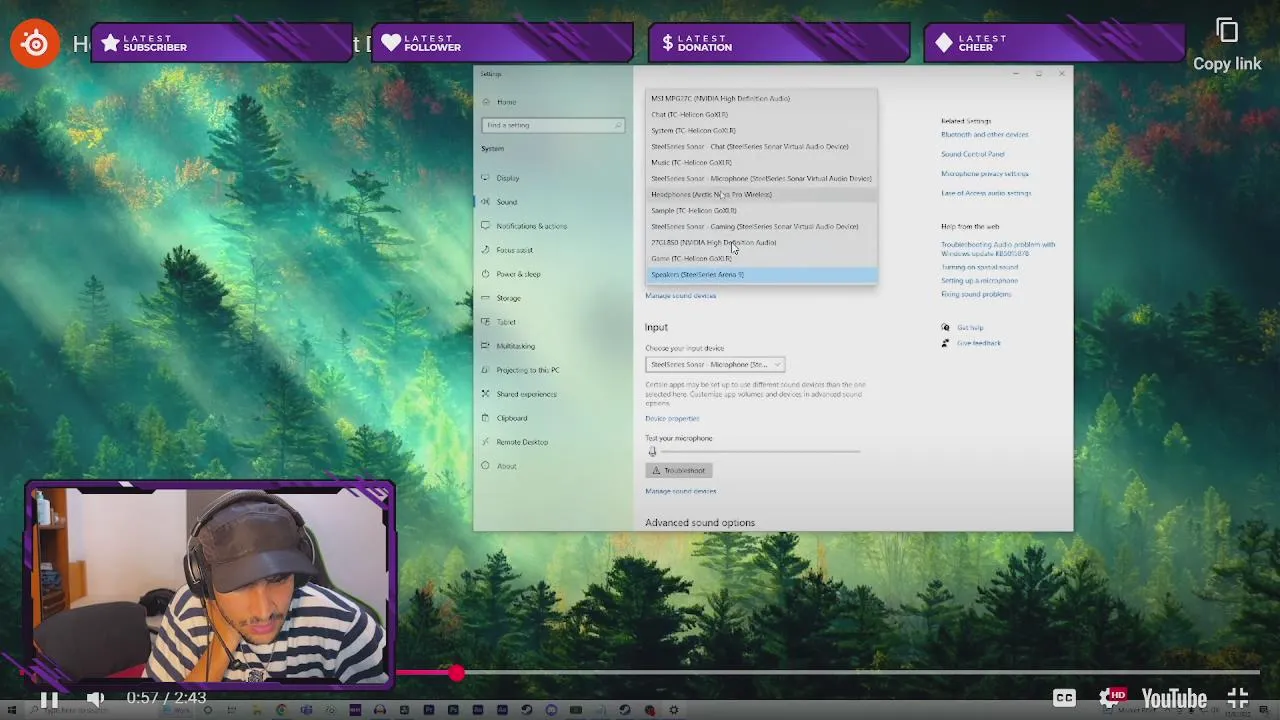This screenshot has width=1280, height=720.
Task: Choose MSI MPG27C (NVIDIA High Definition Audio)
Action: point(761,98)
